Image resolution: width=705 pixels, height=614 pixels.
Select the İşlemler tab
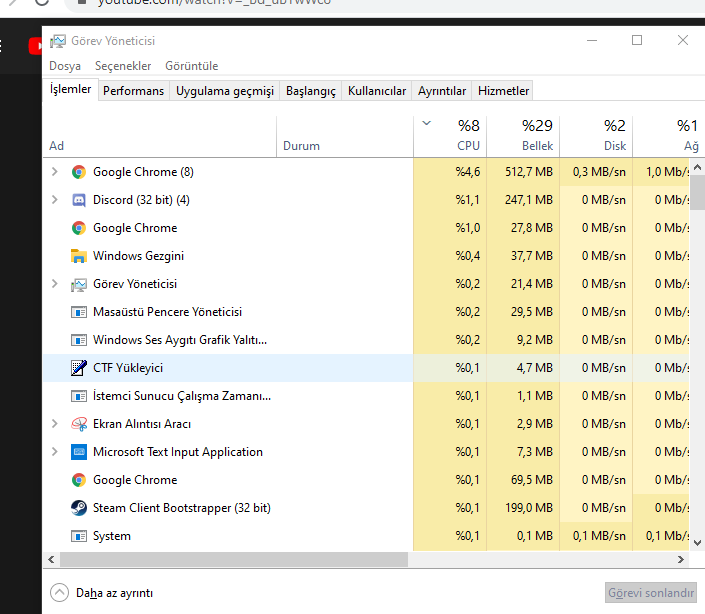[71, 89]
